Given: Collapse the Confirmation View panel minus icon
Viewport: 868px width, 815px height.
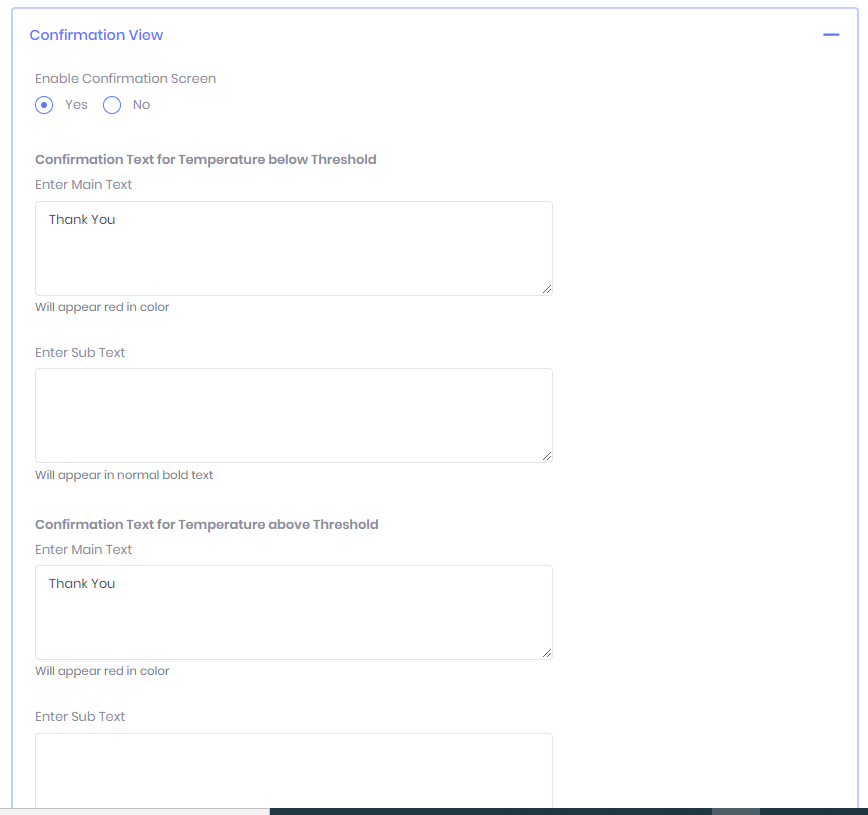Looking at the screenshot, I should coord(830,35).
